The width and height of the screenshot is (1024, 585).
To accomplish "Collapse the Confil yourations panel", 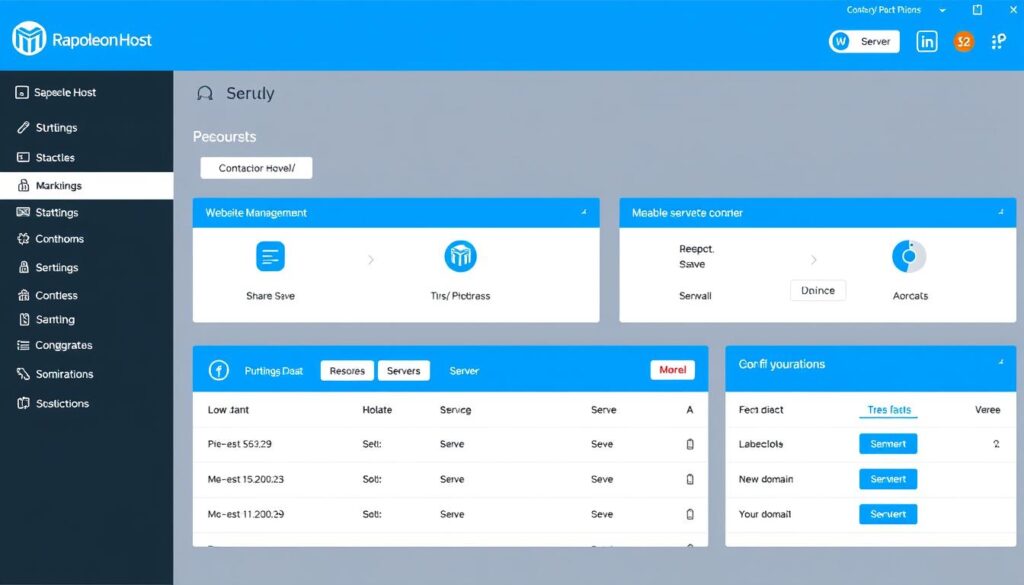I will click(x=1000, y=364).
